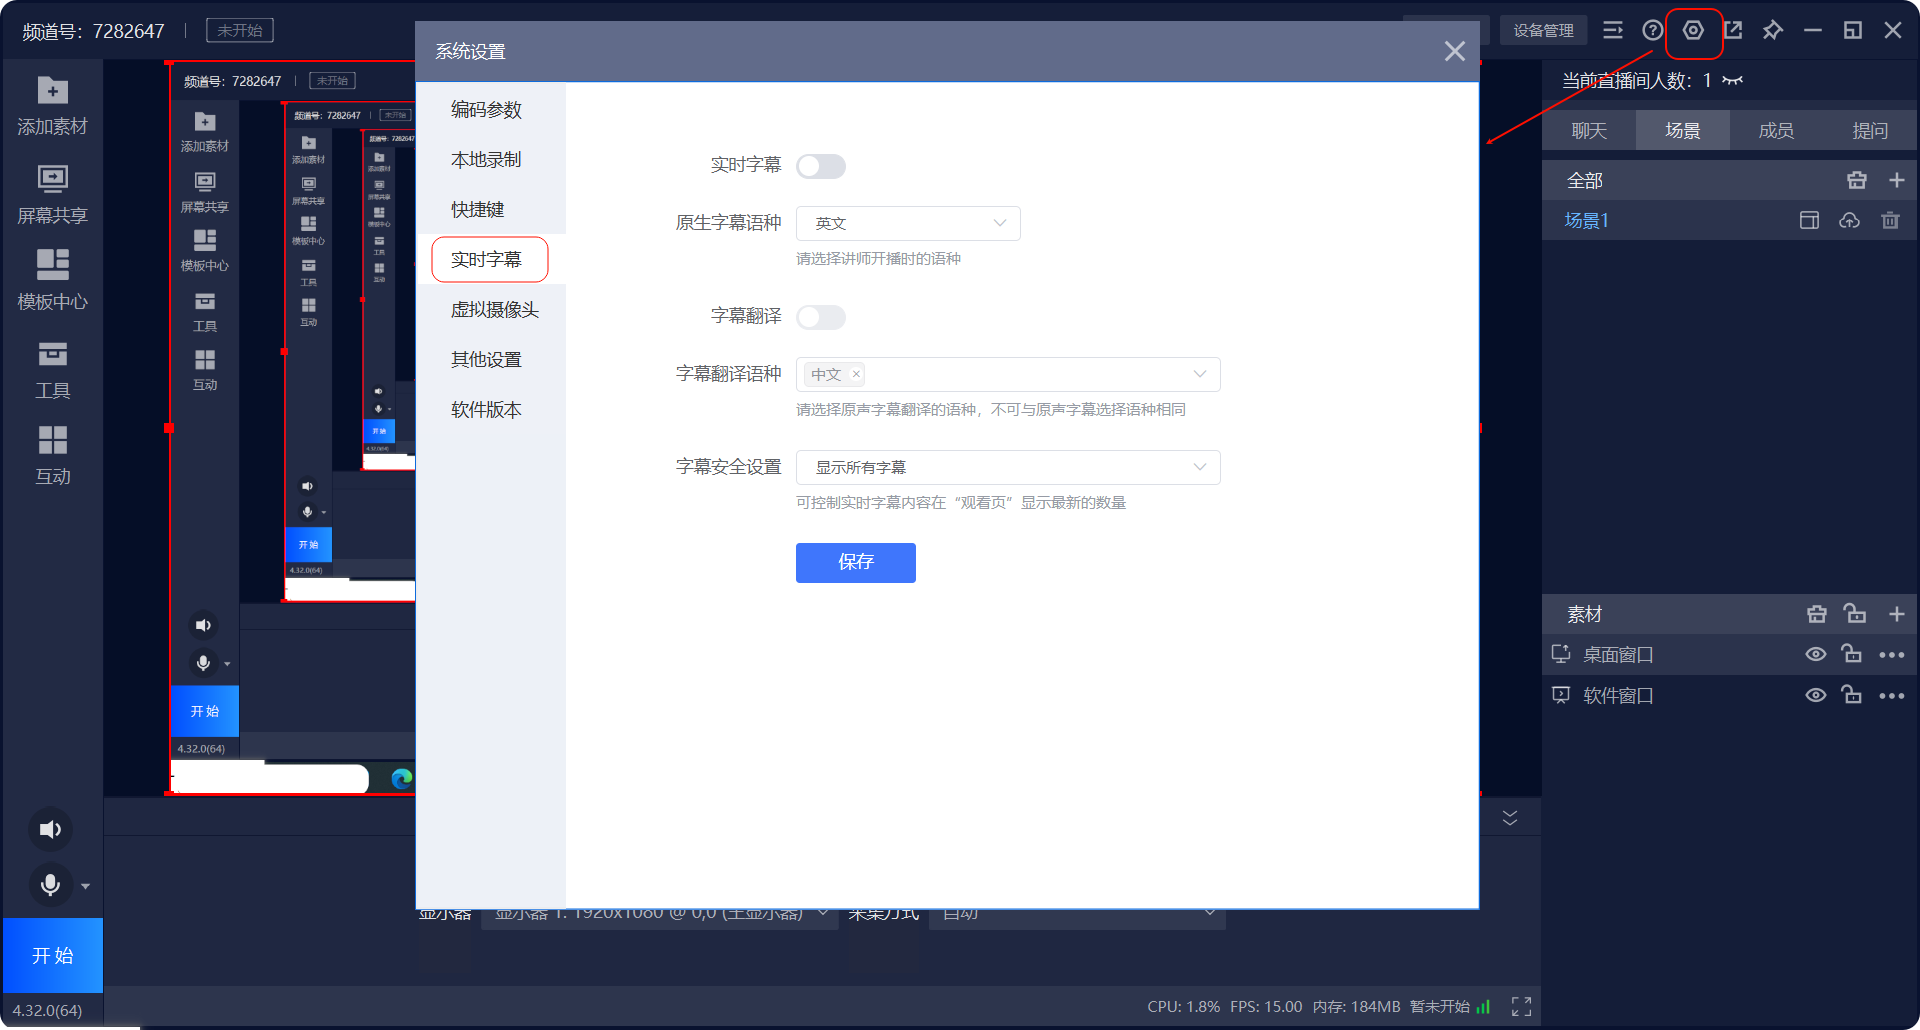This screenshot has height=1030, width=1920.
Task: Enter fullscreen preview icon
Action: [x=1521, y=1007]
